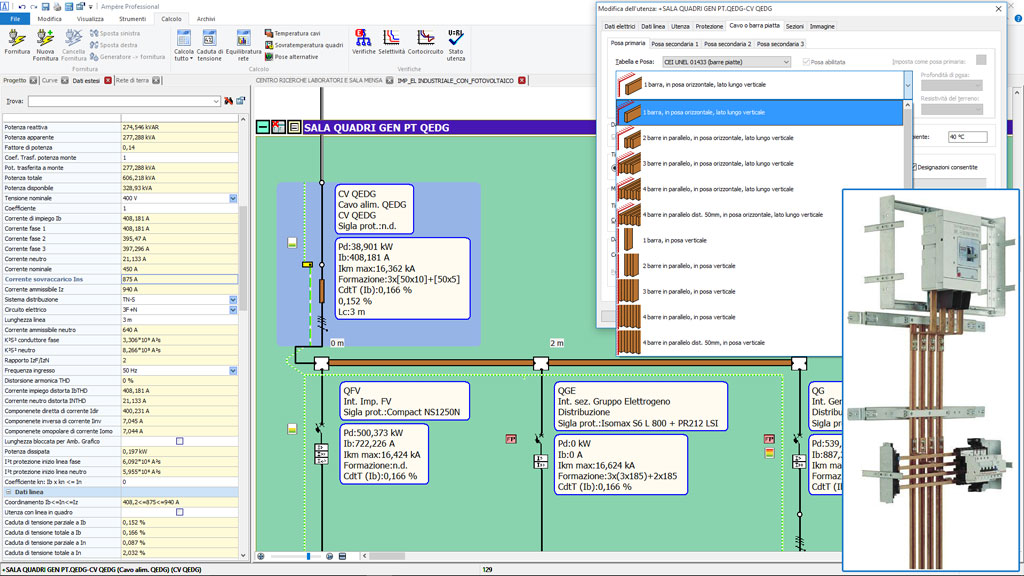
Task: Open the Dati elettrici dialog tab
Action: [619, 27]
